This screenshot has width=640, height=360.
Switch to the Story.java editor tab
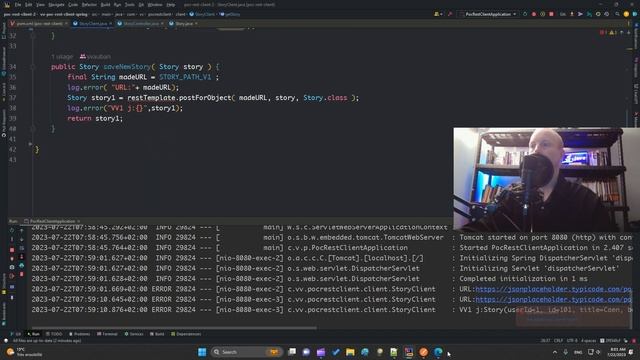point(183,24)
